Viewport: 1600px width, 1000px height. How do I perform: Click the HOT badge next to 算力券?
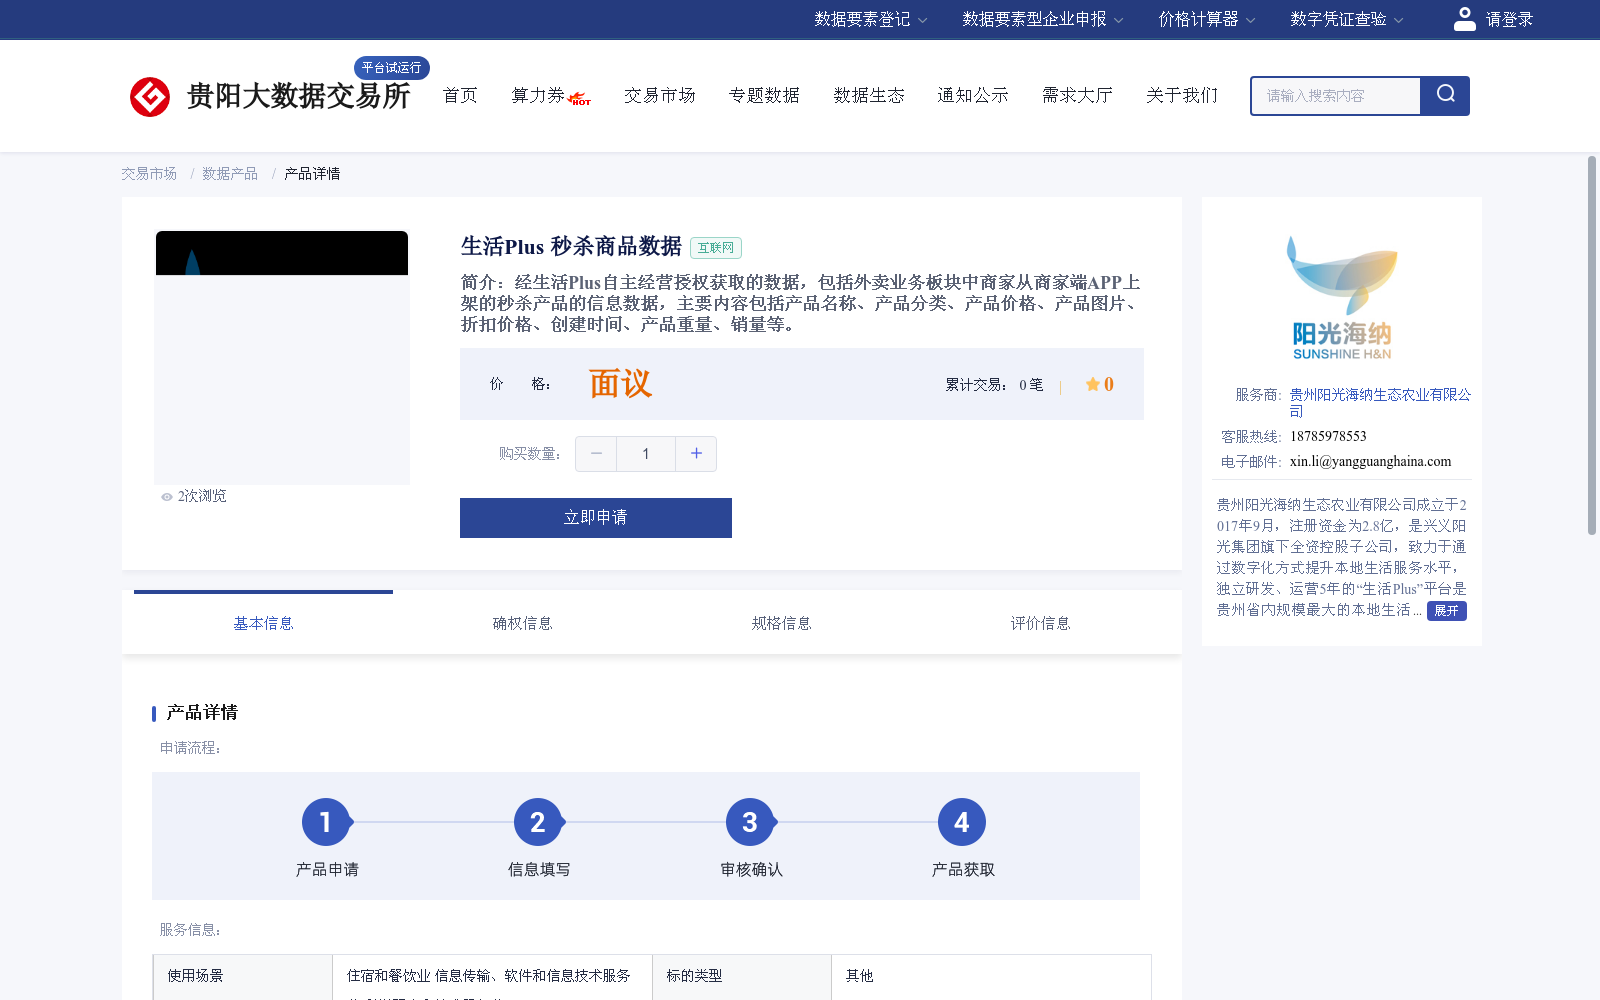click(580, 99)
